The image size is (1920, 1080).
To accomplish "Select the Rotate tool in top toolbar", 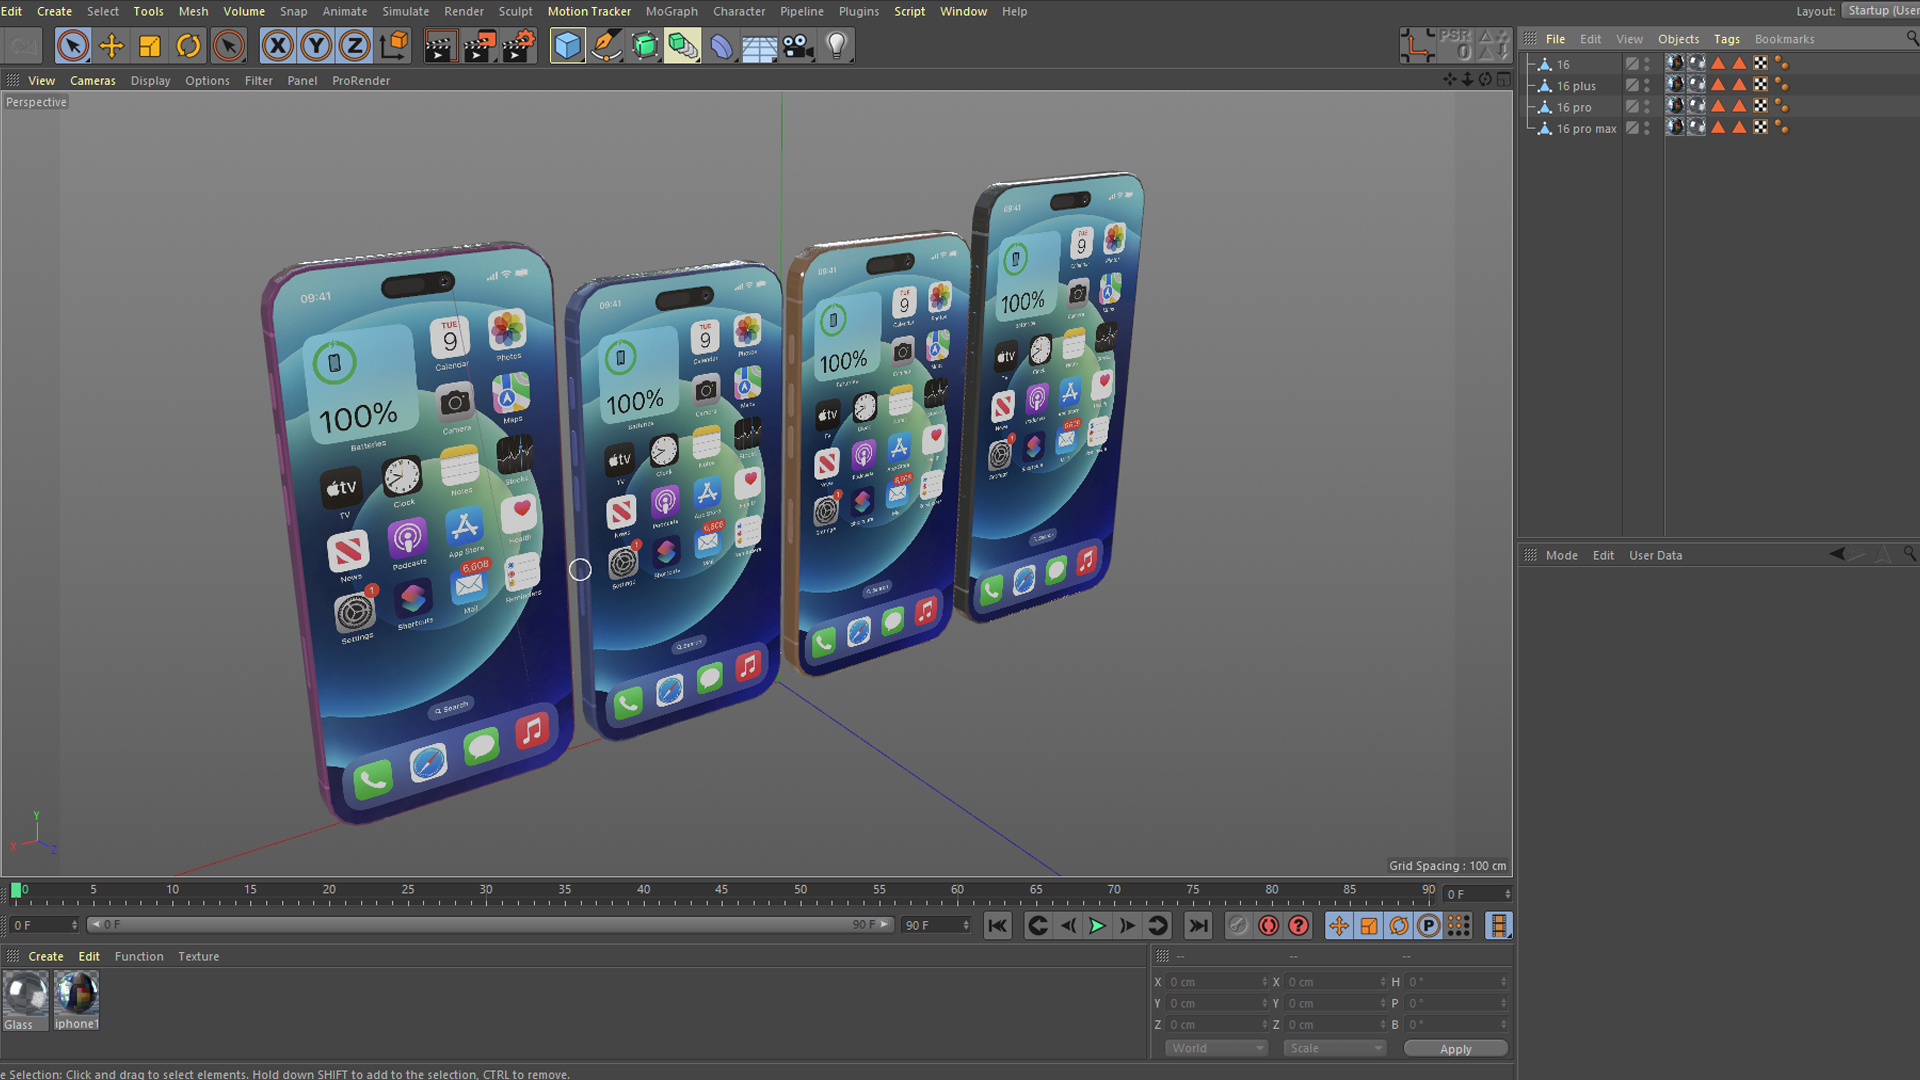I will (188, 46).
